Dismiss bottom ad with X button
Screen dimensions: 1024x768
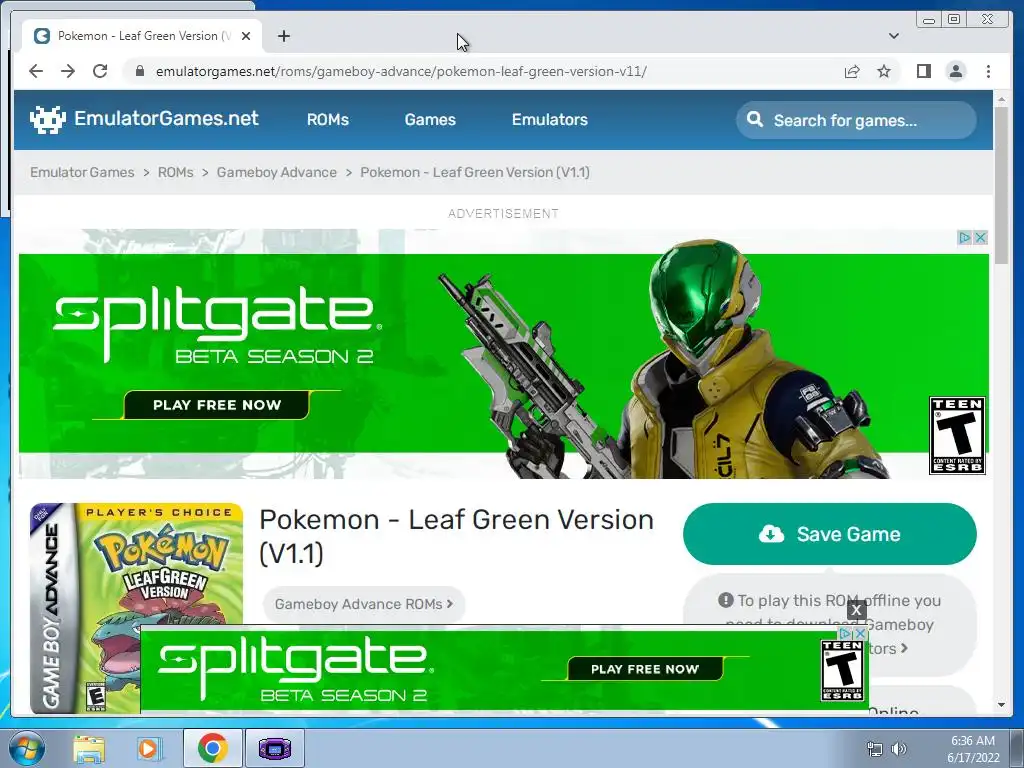856,610
